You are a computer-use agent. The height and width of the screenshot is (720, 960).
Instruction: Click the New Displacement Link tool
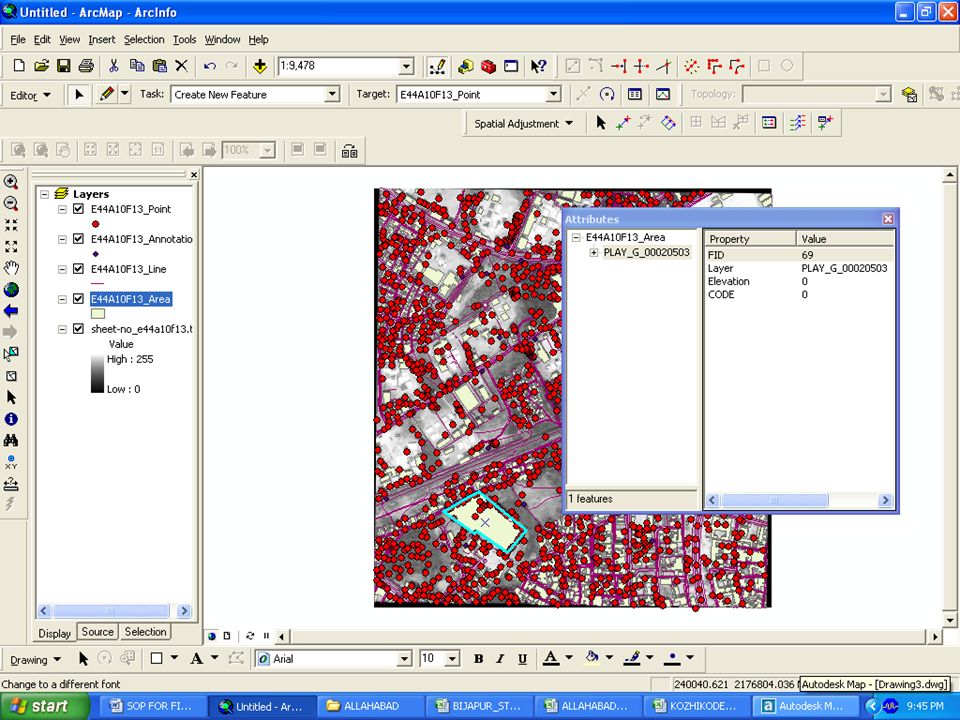click(623, 123)
